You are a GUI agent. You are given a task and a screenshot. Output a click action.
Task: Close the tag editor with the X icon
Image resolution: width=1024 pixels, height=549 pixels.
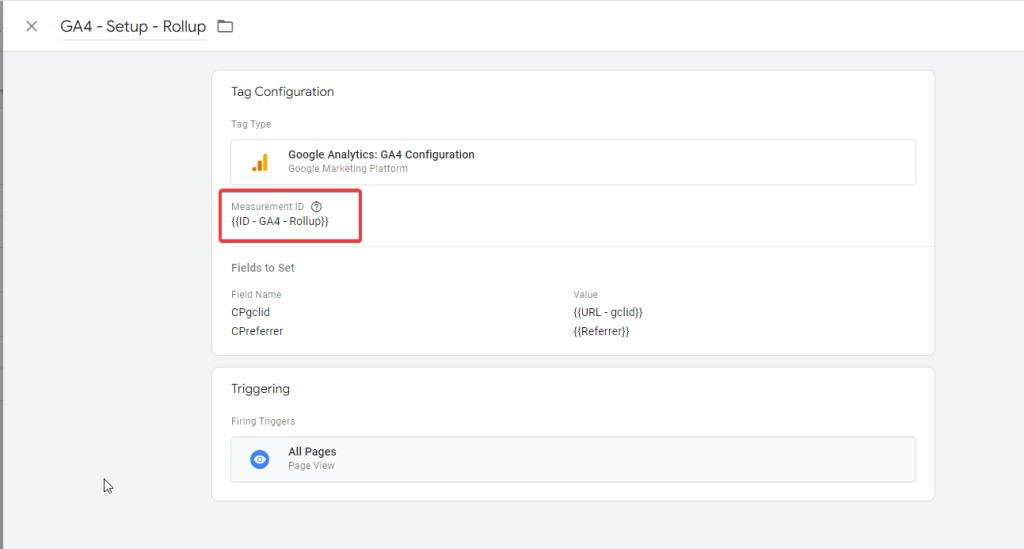pyautogui.click(x=31, y=26)
